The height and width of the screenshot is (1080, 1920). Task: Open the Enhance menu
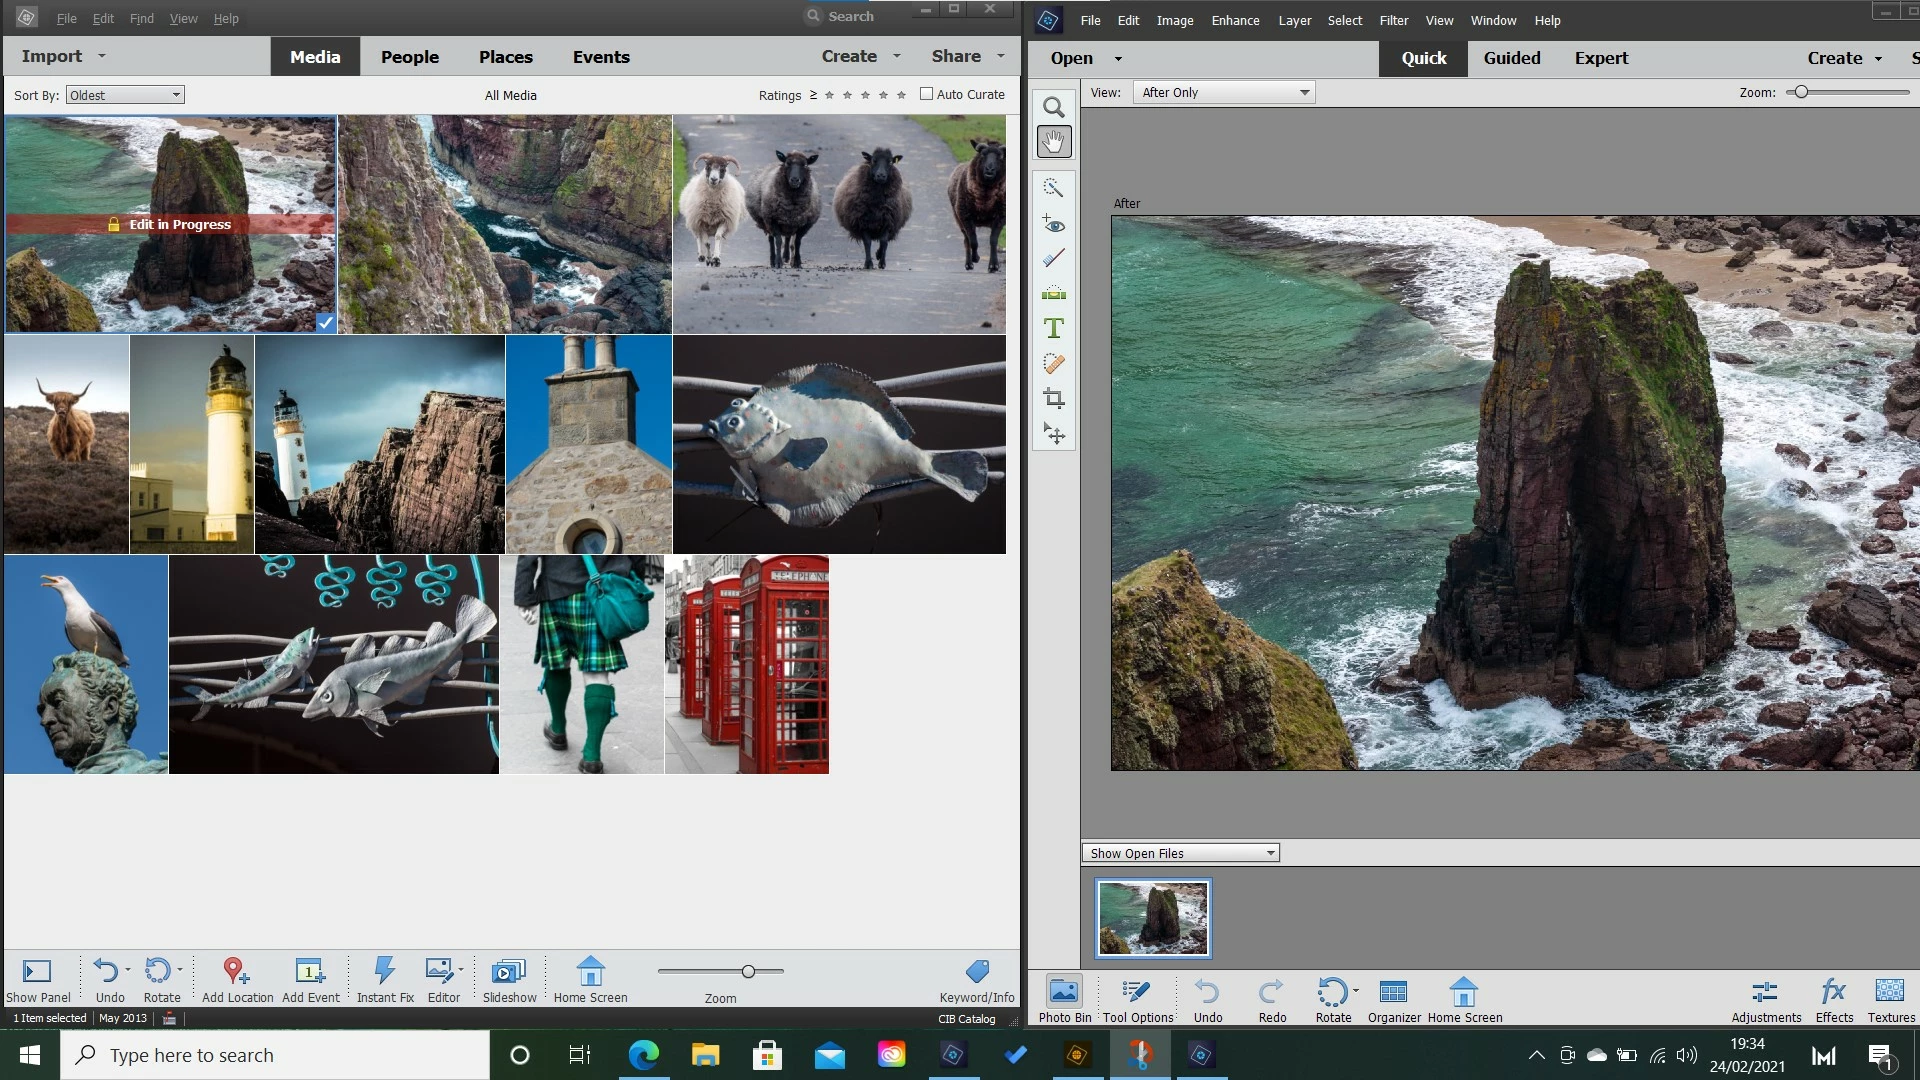(1235, 20)
